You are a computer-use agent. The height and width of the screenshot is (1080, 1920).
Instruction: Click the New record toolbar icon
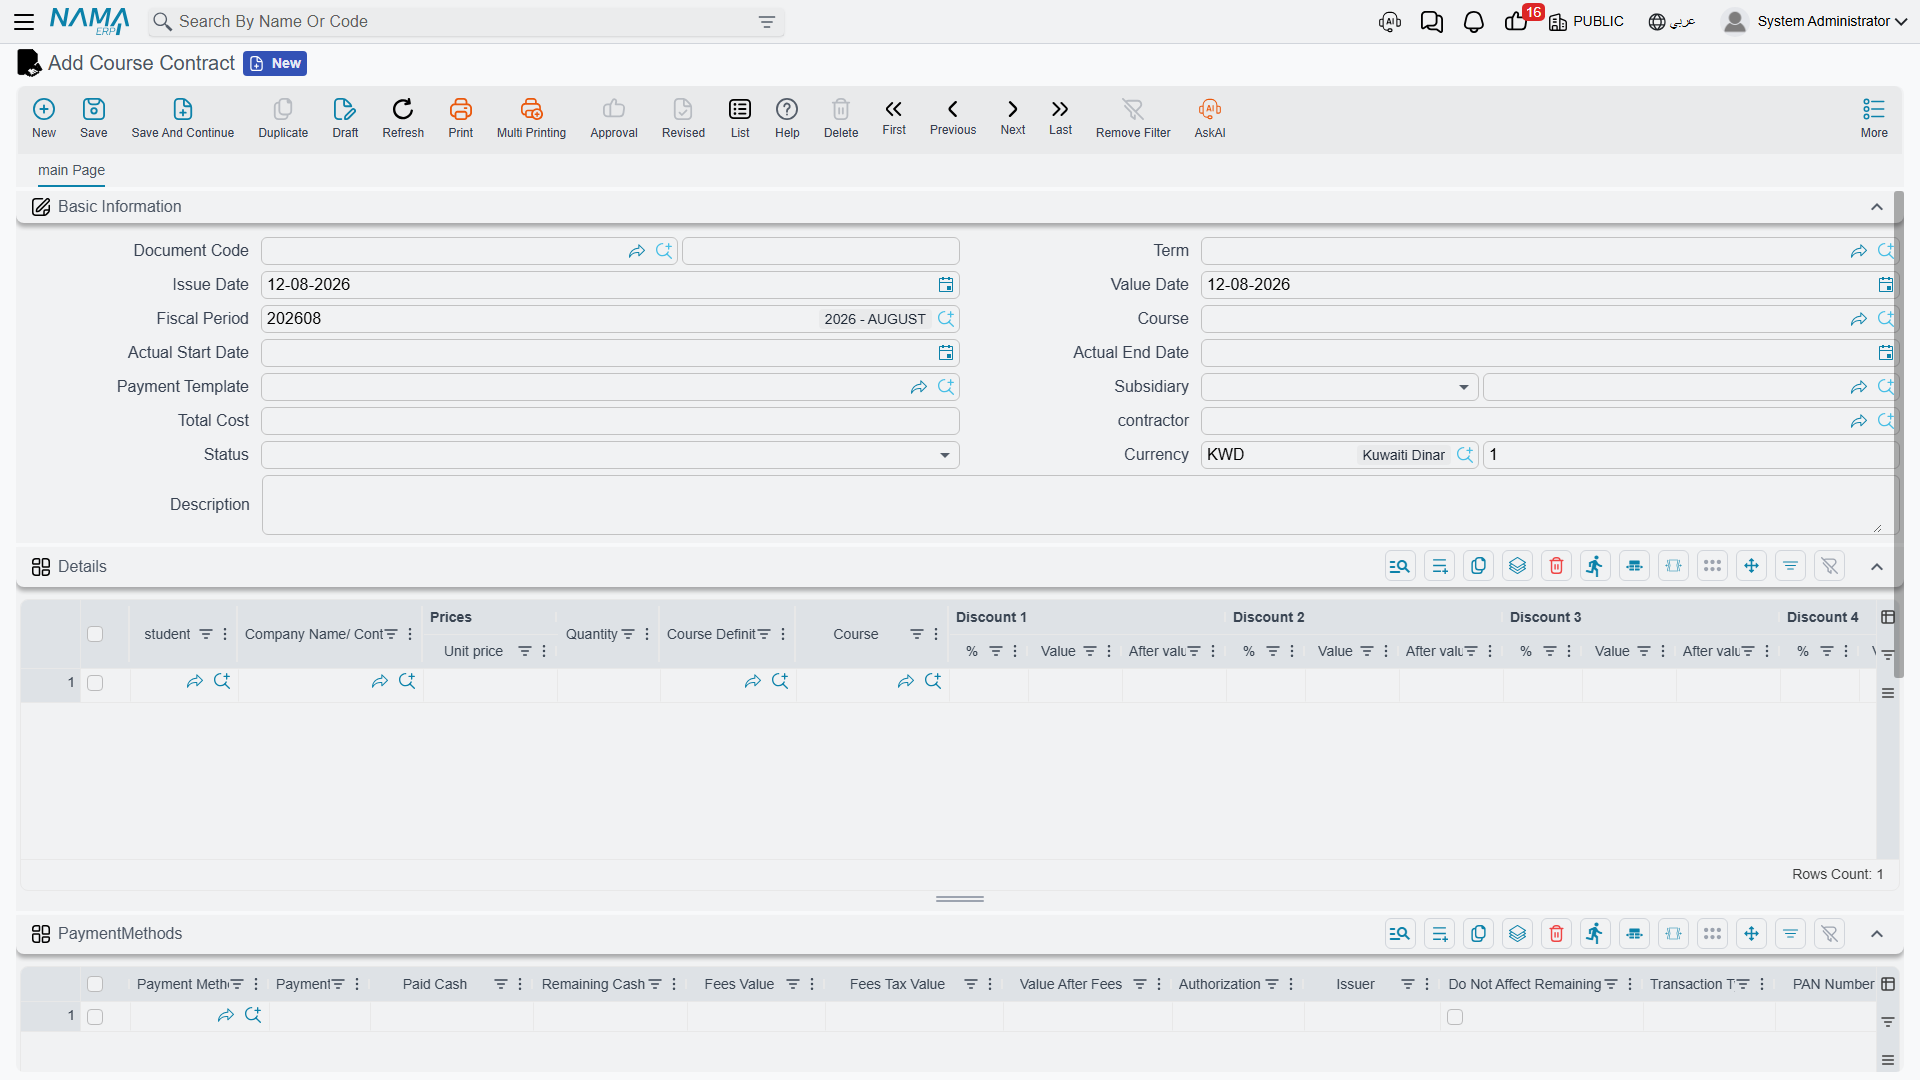tap(44, 118)
